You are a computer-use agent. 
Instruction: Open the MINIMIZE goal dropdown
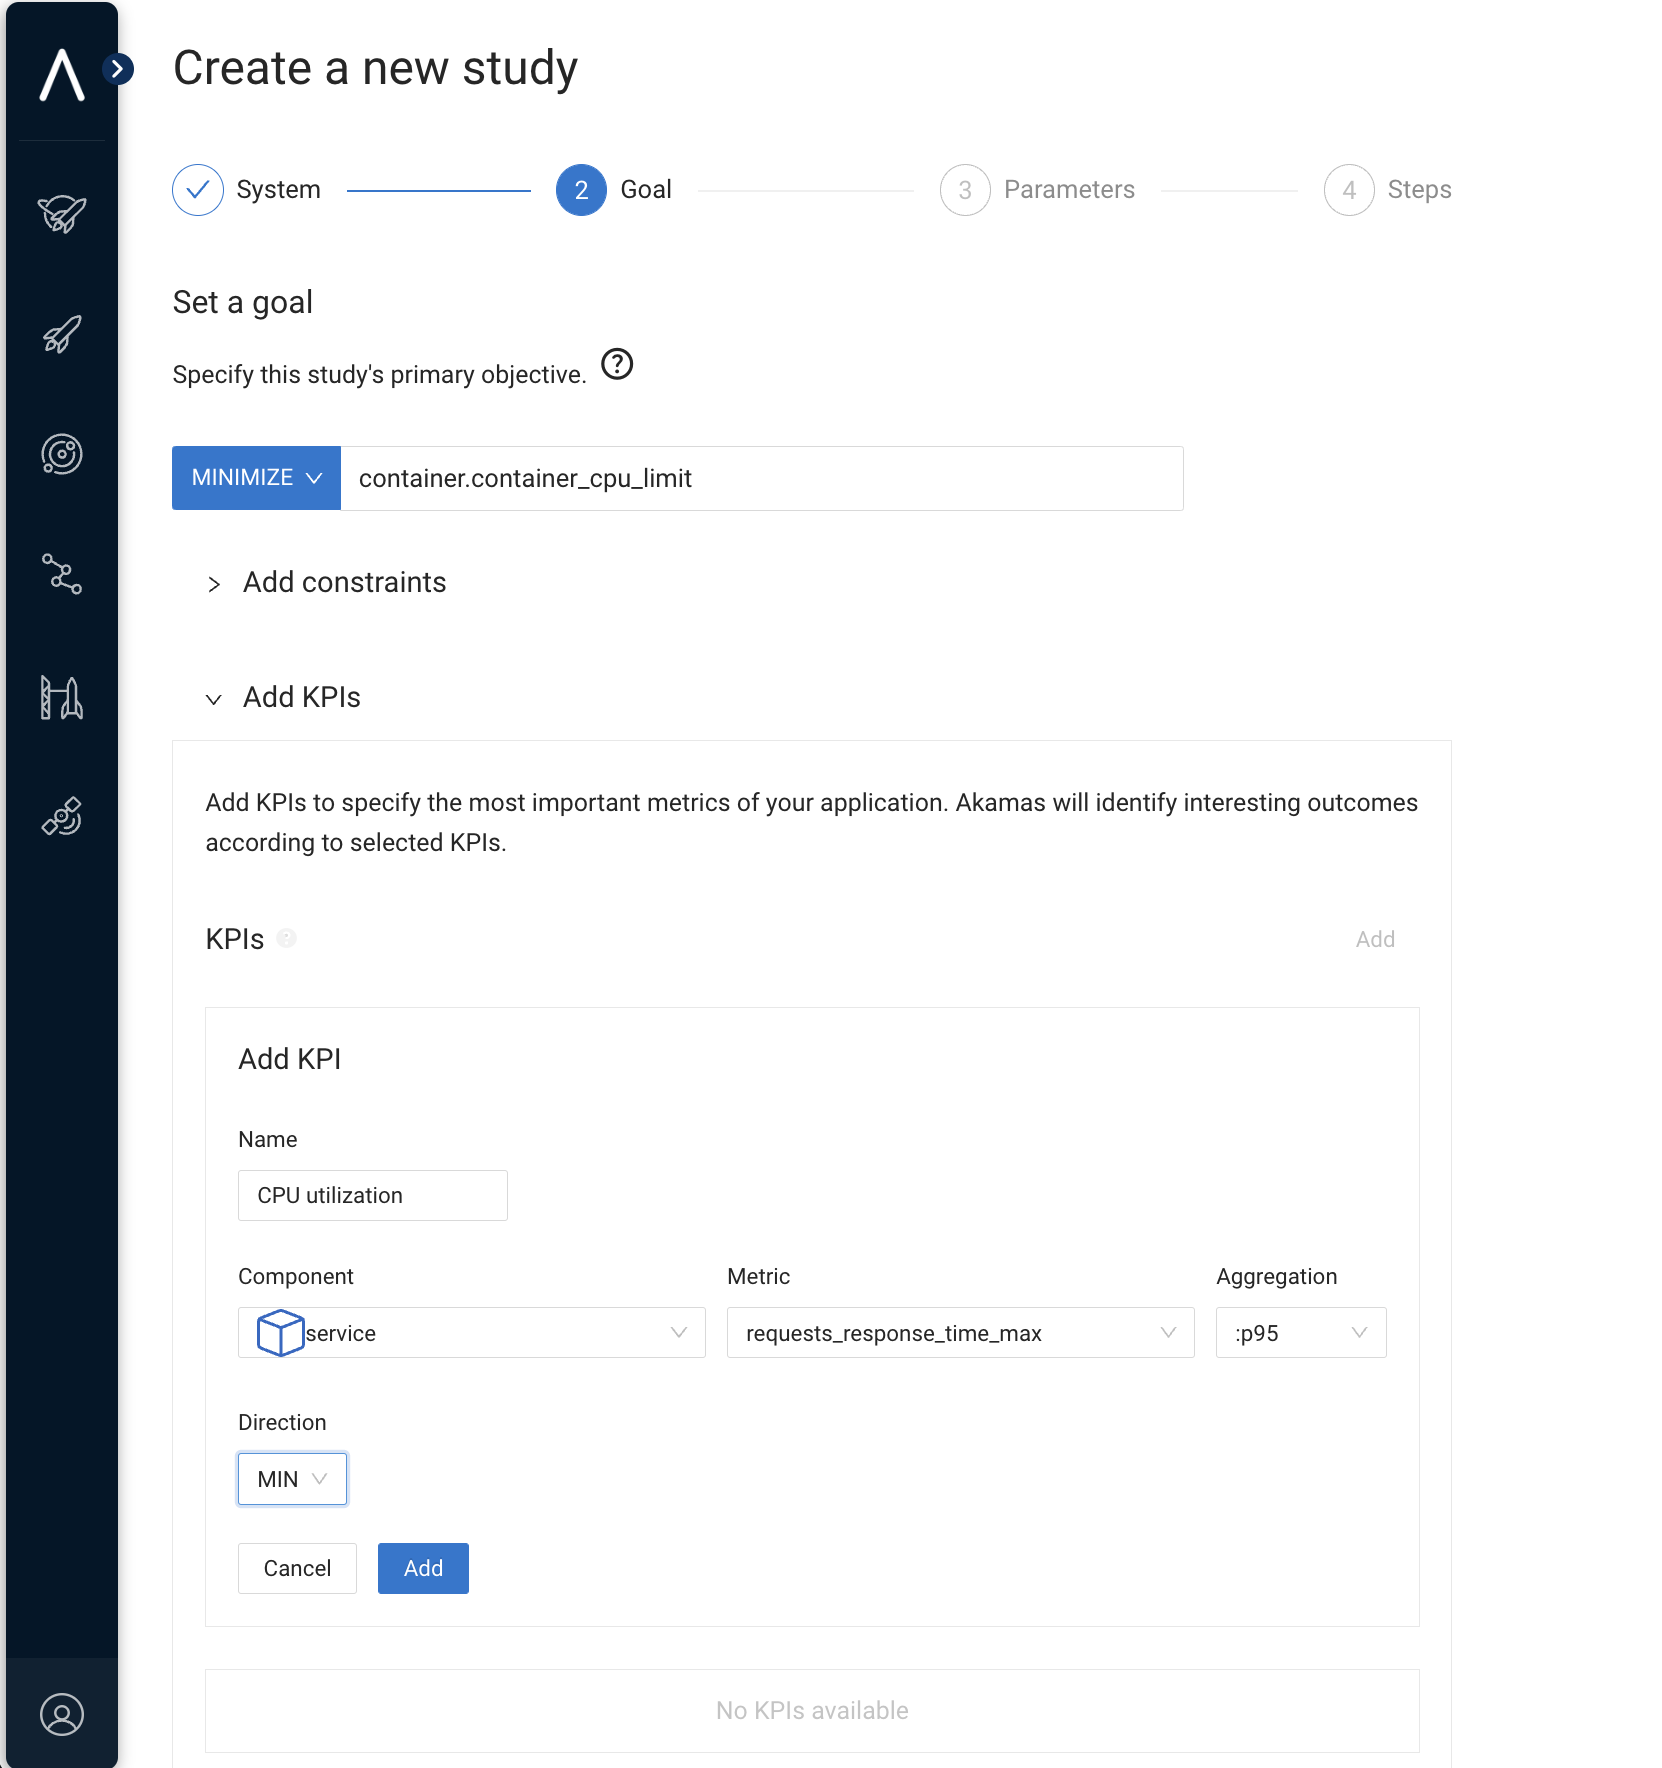coord(256,478)
